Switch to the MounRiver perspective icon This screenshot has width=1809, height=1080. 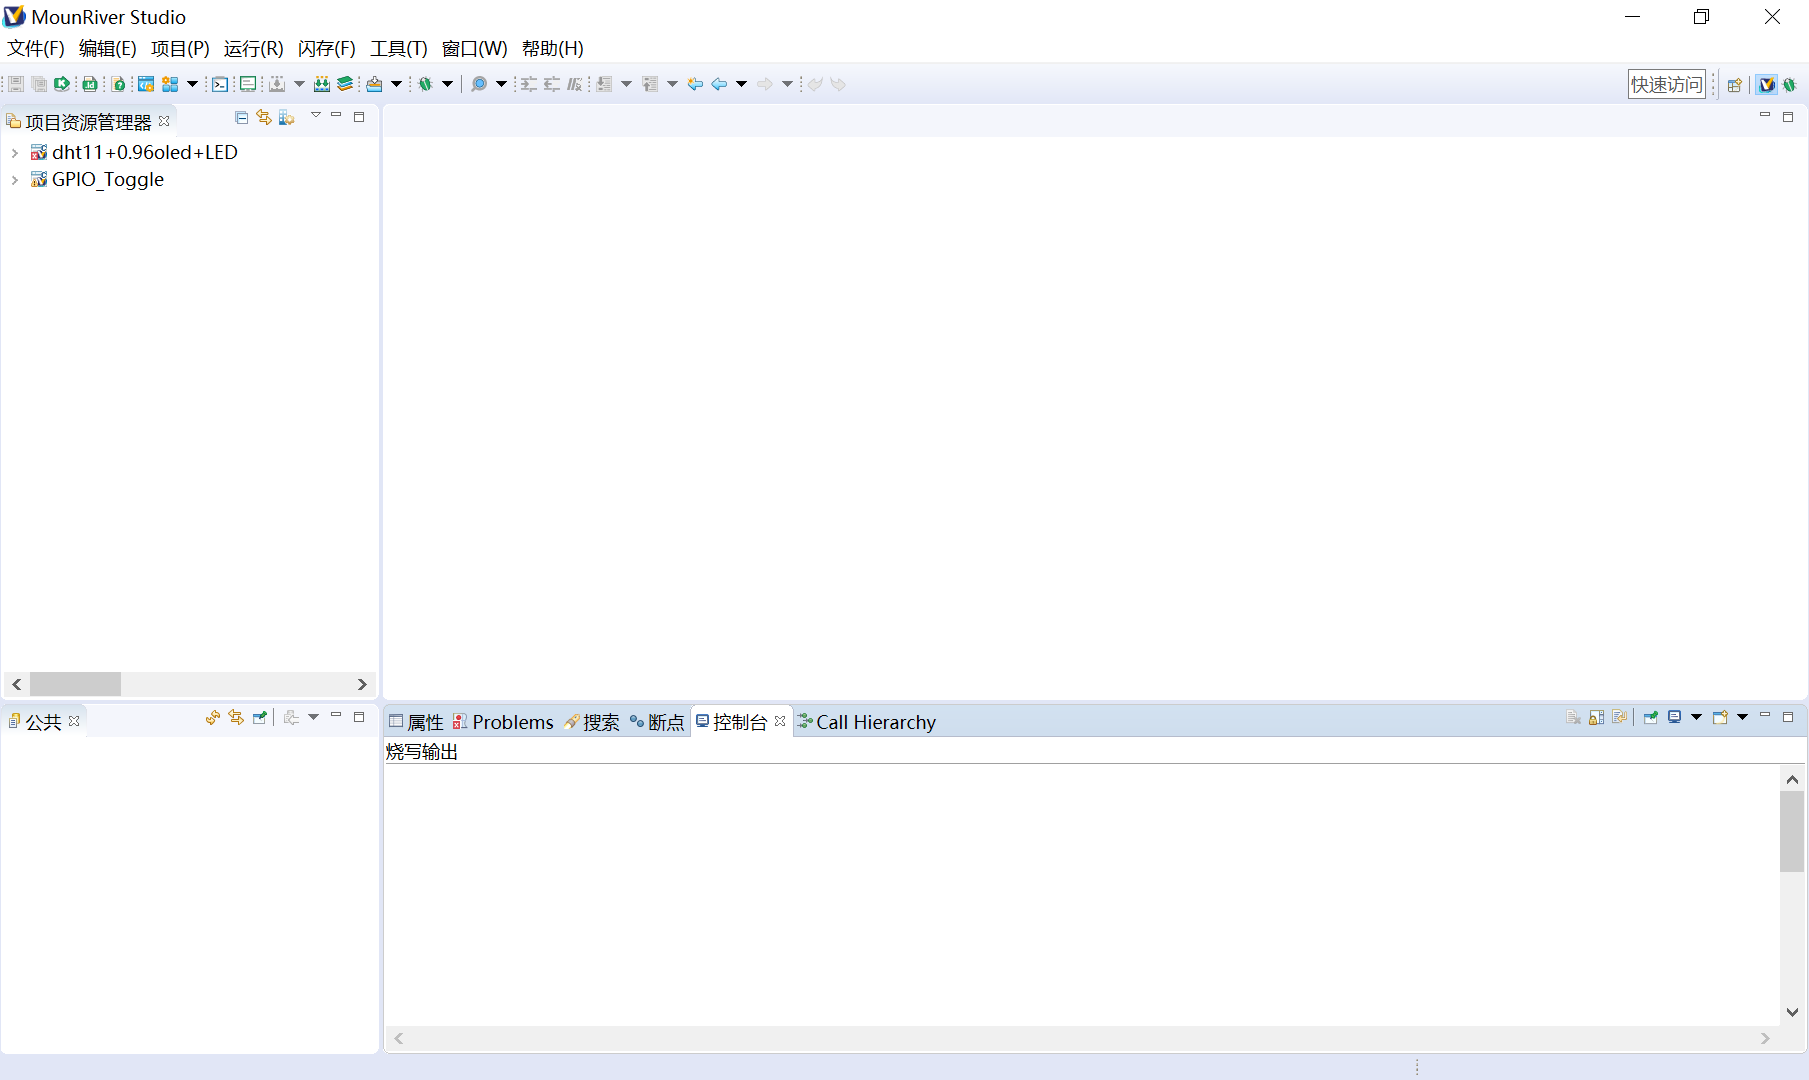click(x=1767, y=85)
